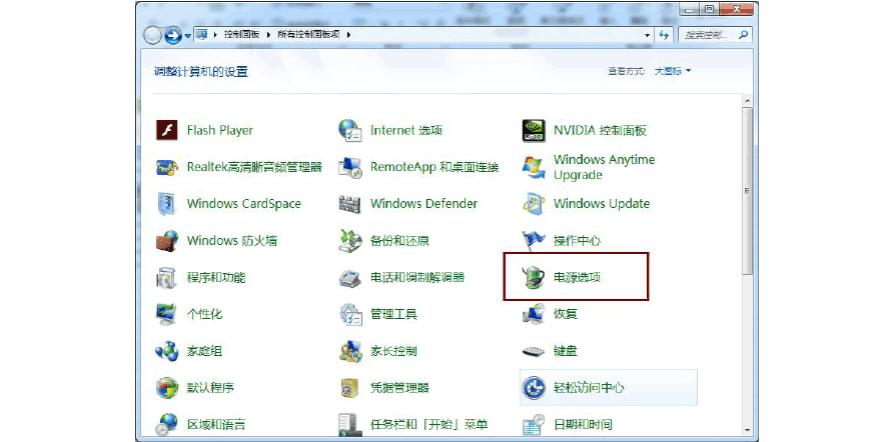This screenshot has height=442, width=893.
Task: Expand the chevron after 控制面板 in the address bar
Action: 269,35
